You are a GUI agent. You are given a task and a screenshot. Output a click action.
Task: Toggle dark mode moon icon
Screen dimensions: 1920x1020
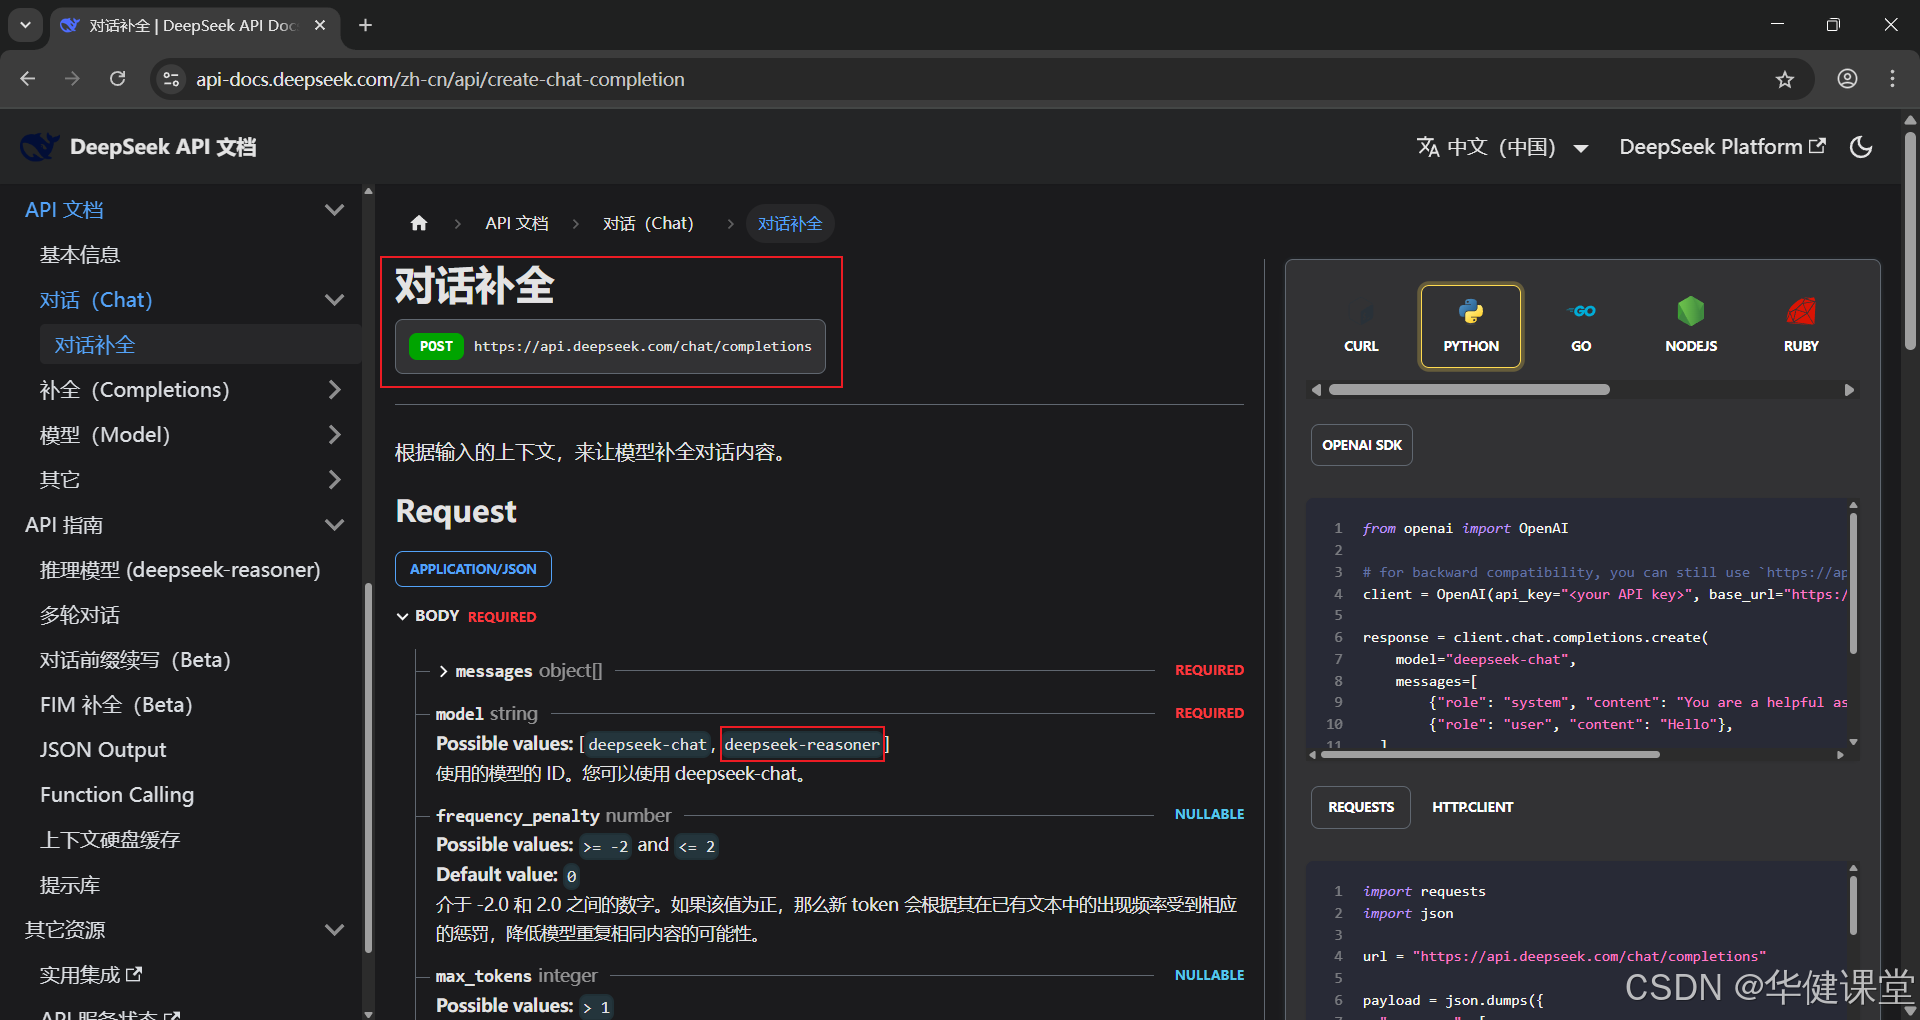(x=1861, y=147)
